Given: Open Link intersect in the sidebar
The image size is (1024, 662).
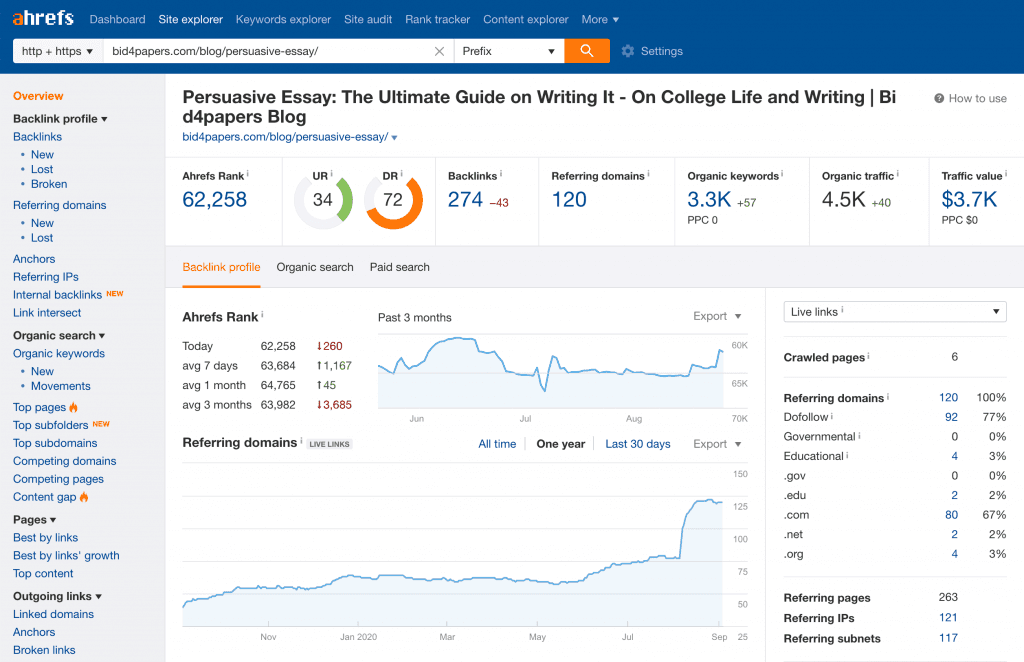Looking at the screenshot, I should pos(47,313).
